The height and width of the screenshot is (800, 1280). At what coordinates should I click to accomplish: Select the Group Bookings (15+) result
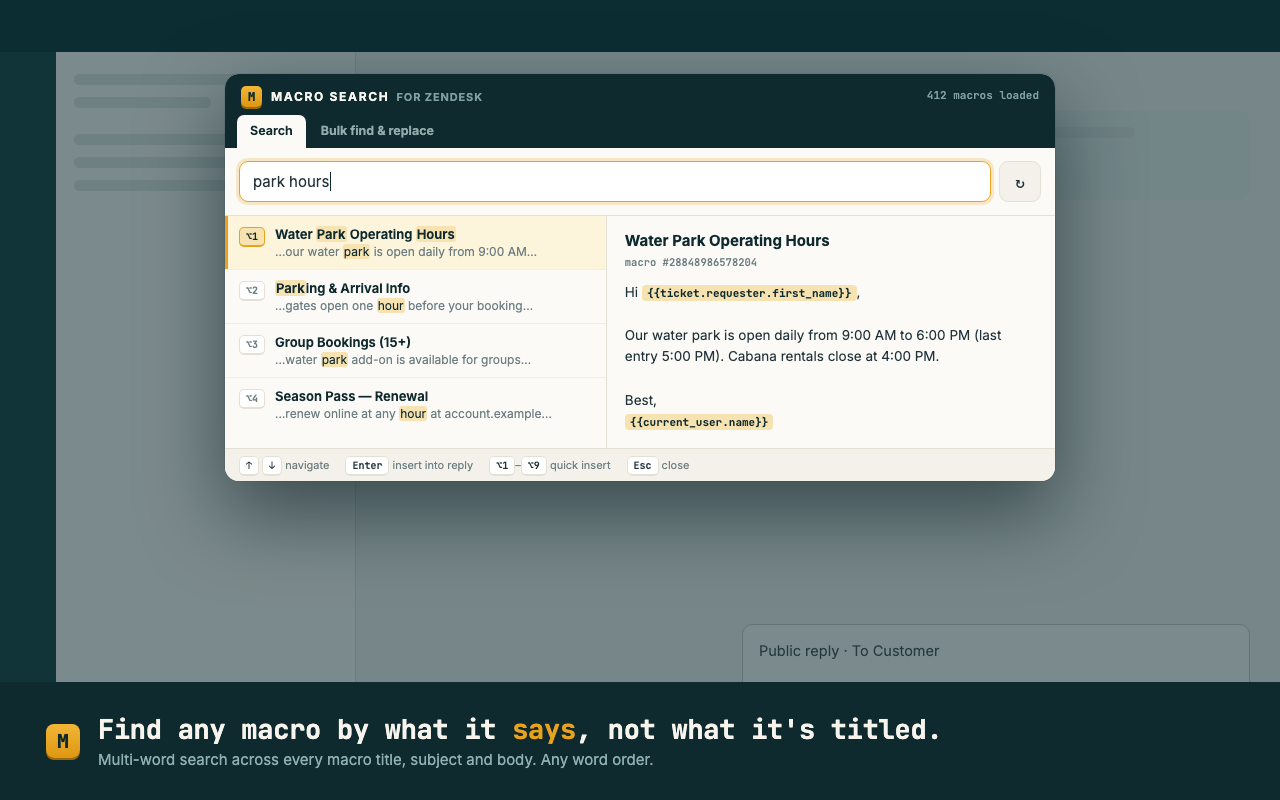click(416, 351)
